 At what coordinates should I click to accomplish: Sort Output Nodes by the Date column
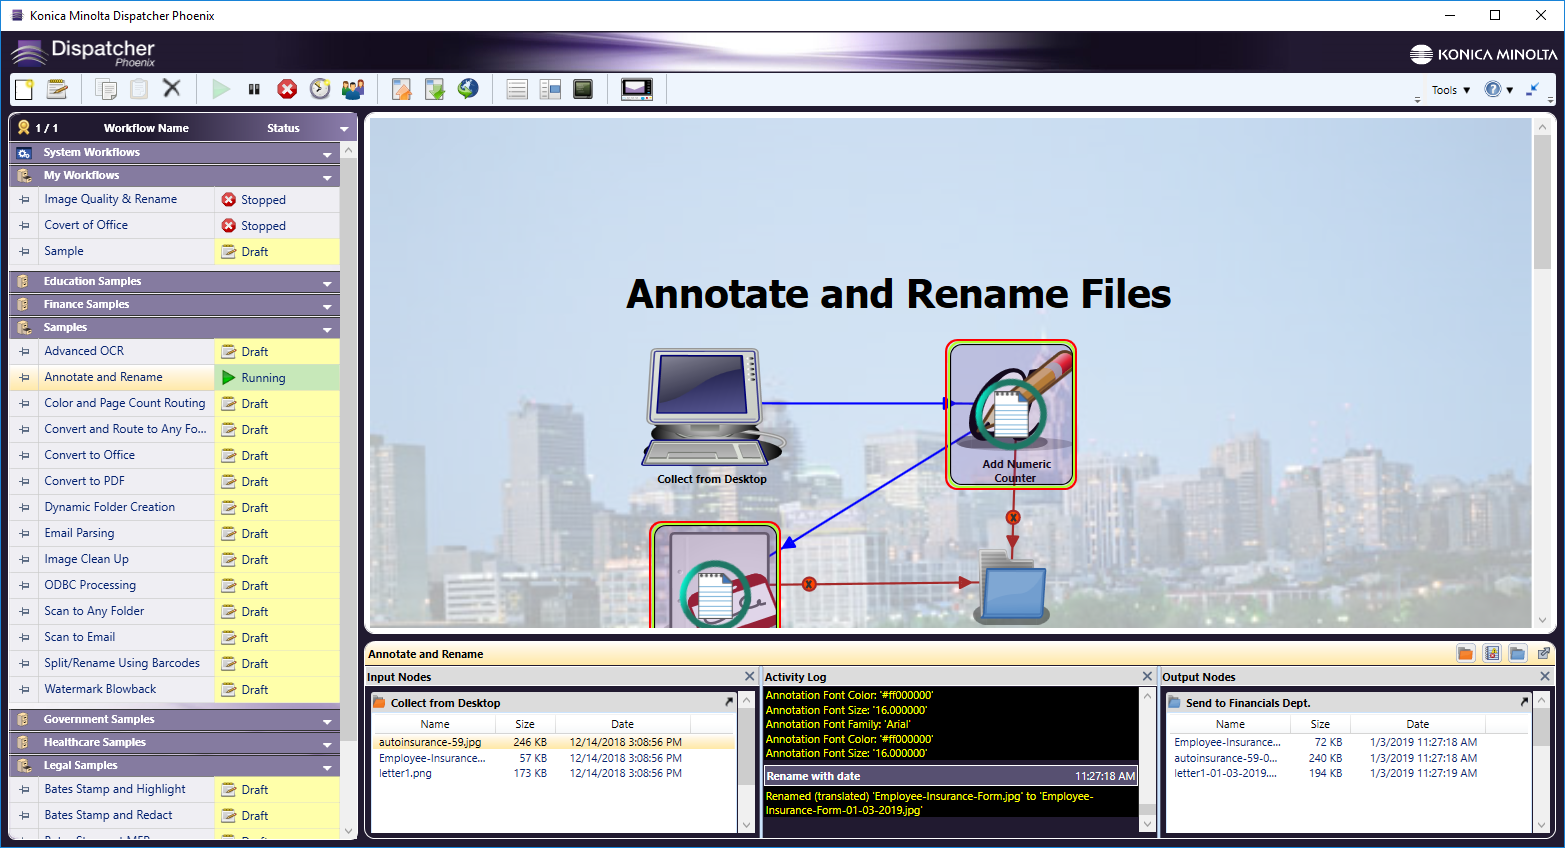1418,724
